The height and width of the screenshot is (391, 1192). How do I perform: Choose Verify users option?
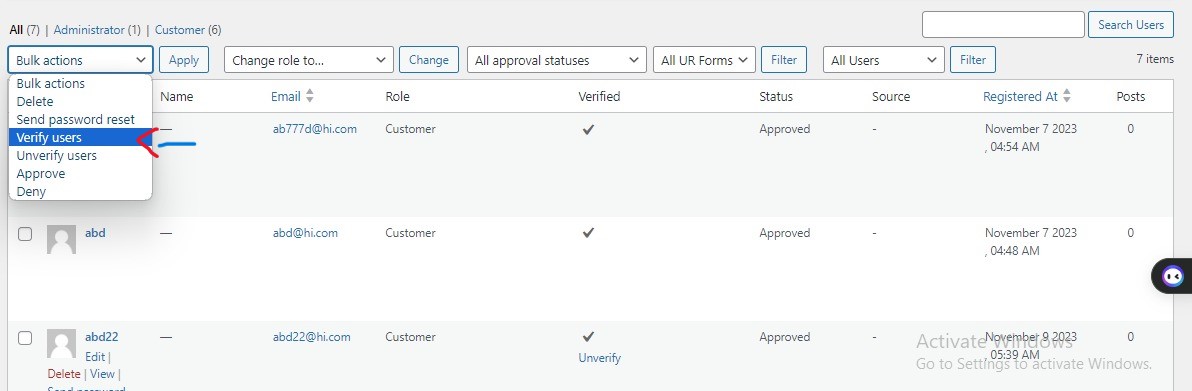click(81, 138)
